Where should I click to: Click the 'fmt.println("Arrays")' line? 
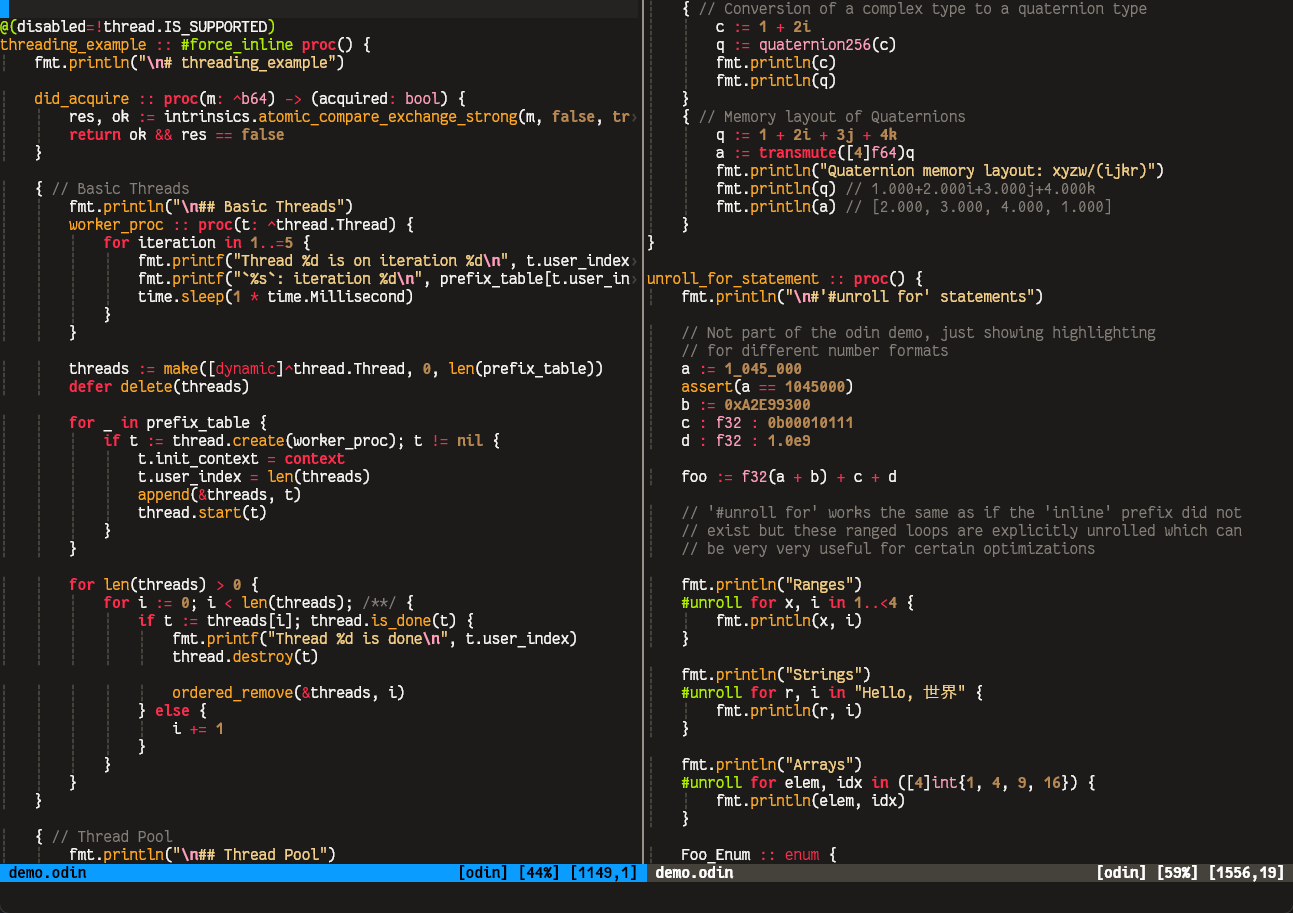click(772, 765)
